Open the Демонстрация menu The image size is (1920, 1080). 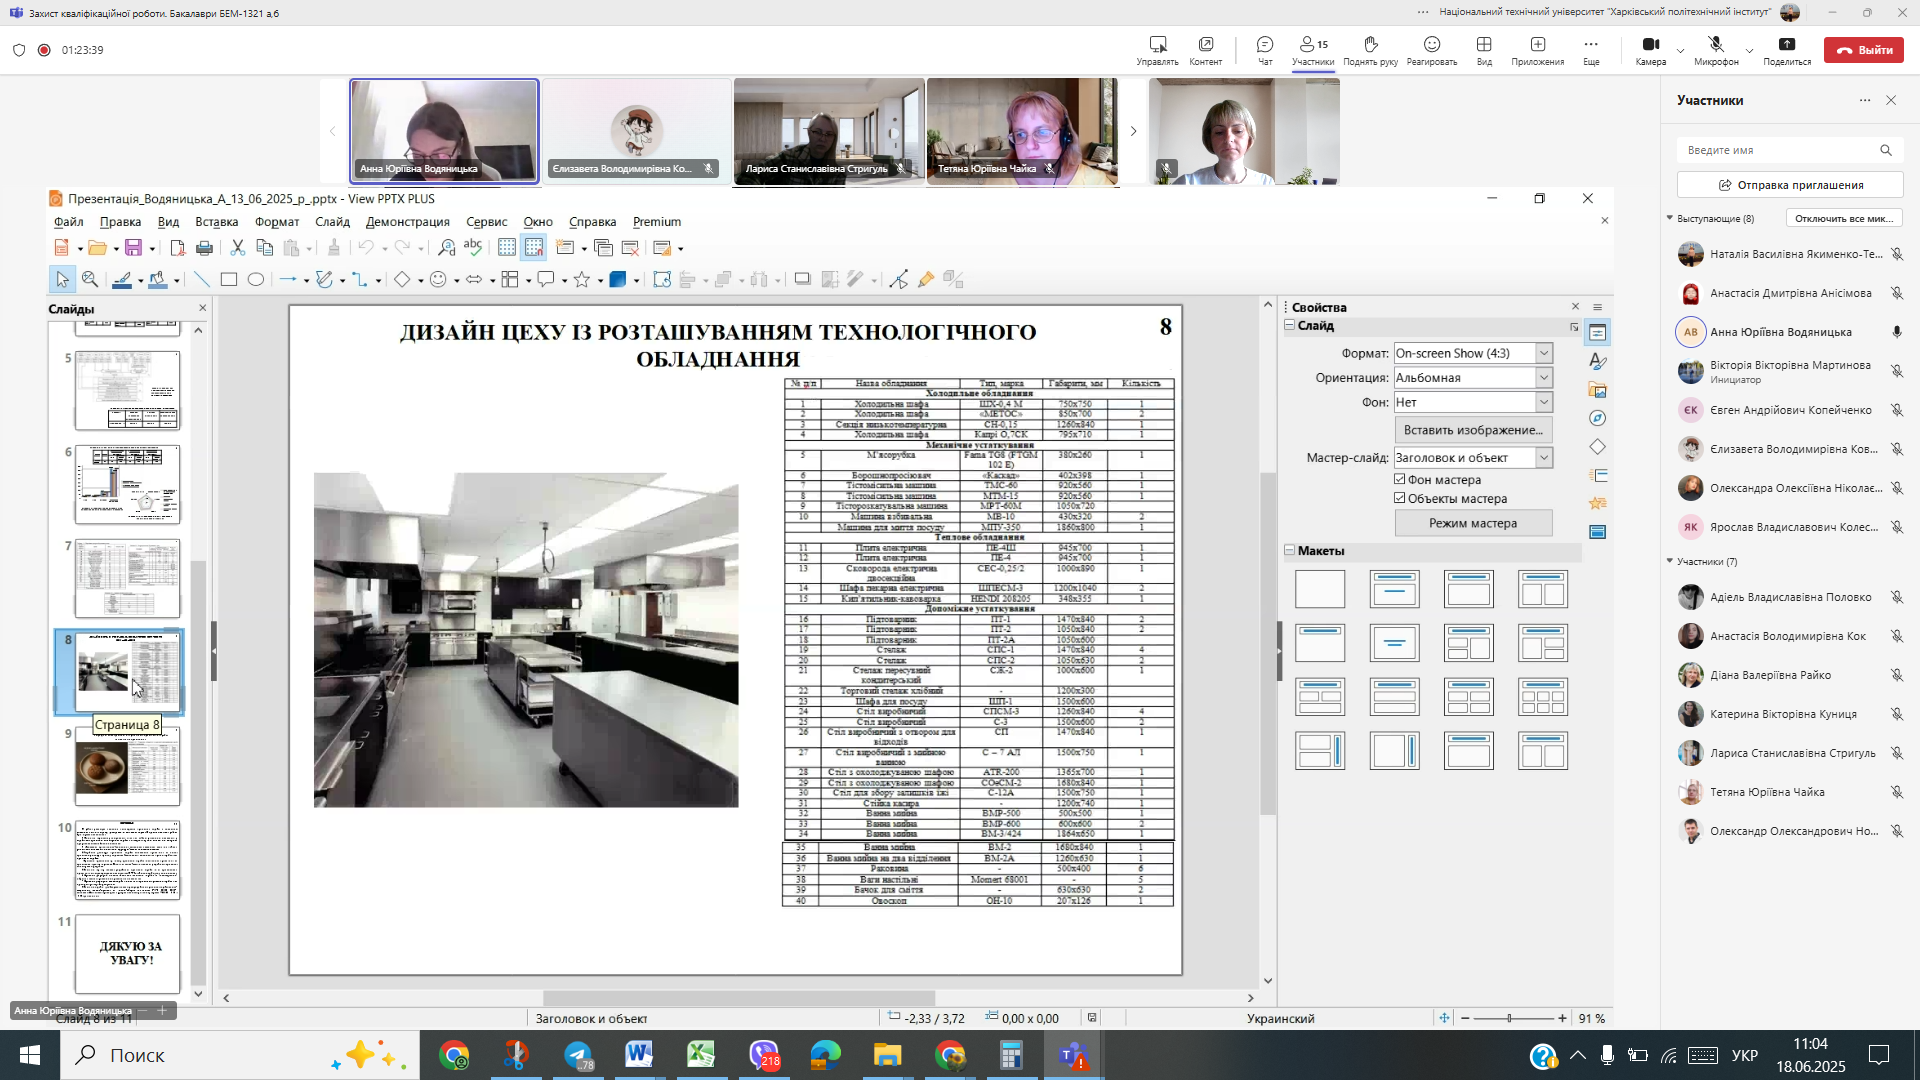[x=407, y=222]
